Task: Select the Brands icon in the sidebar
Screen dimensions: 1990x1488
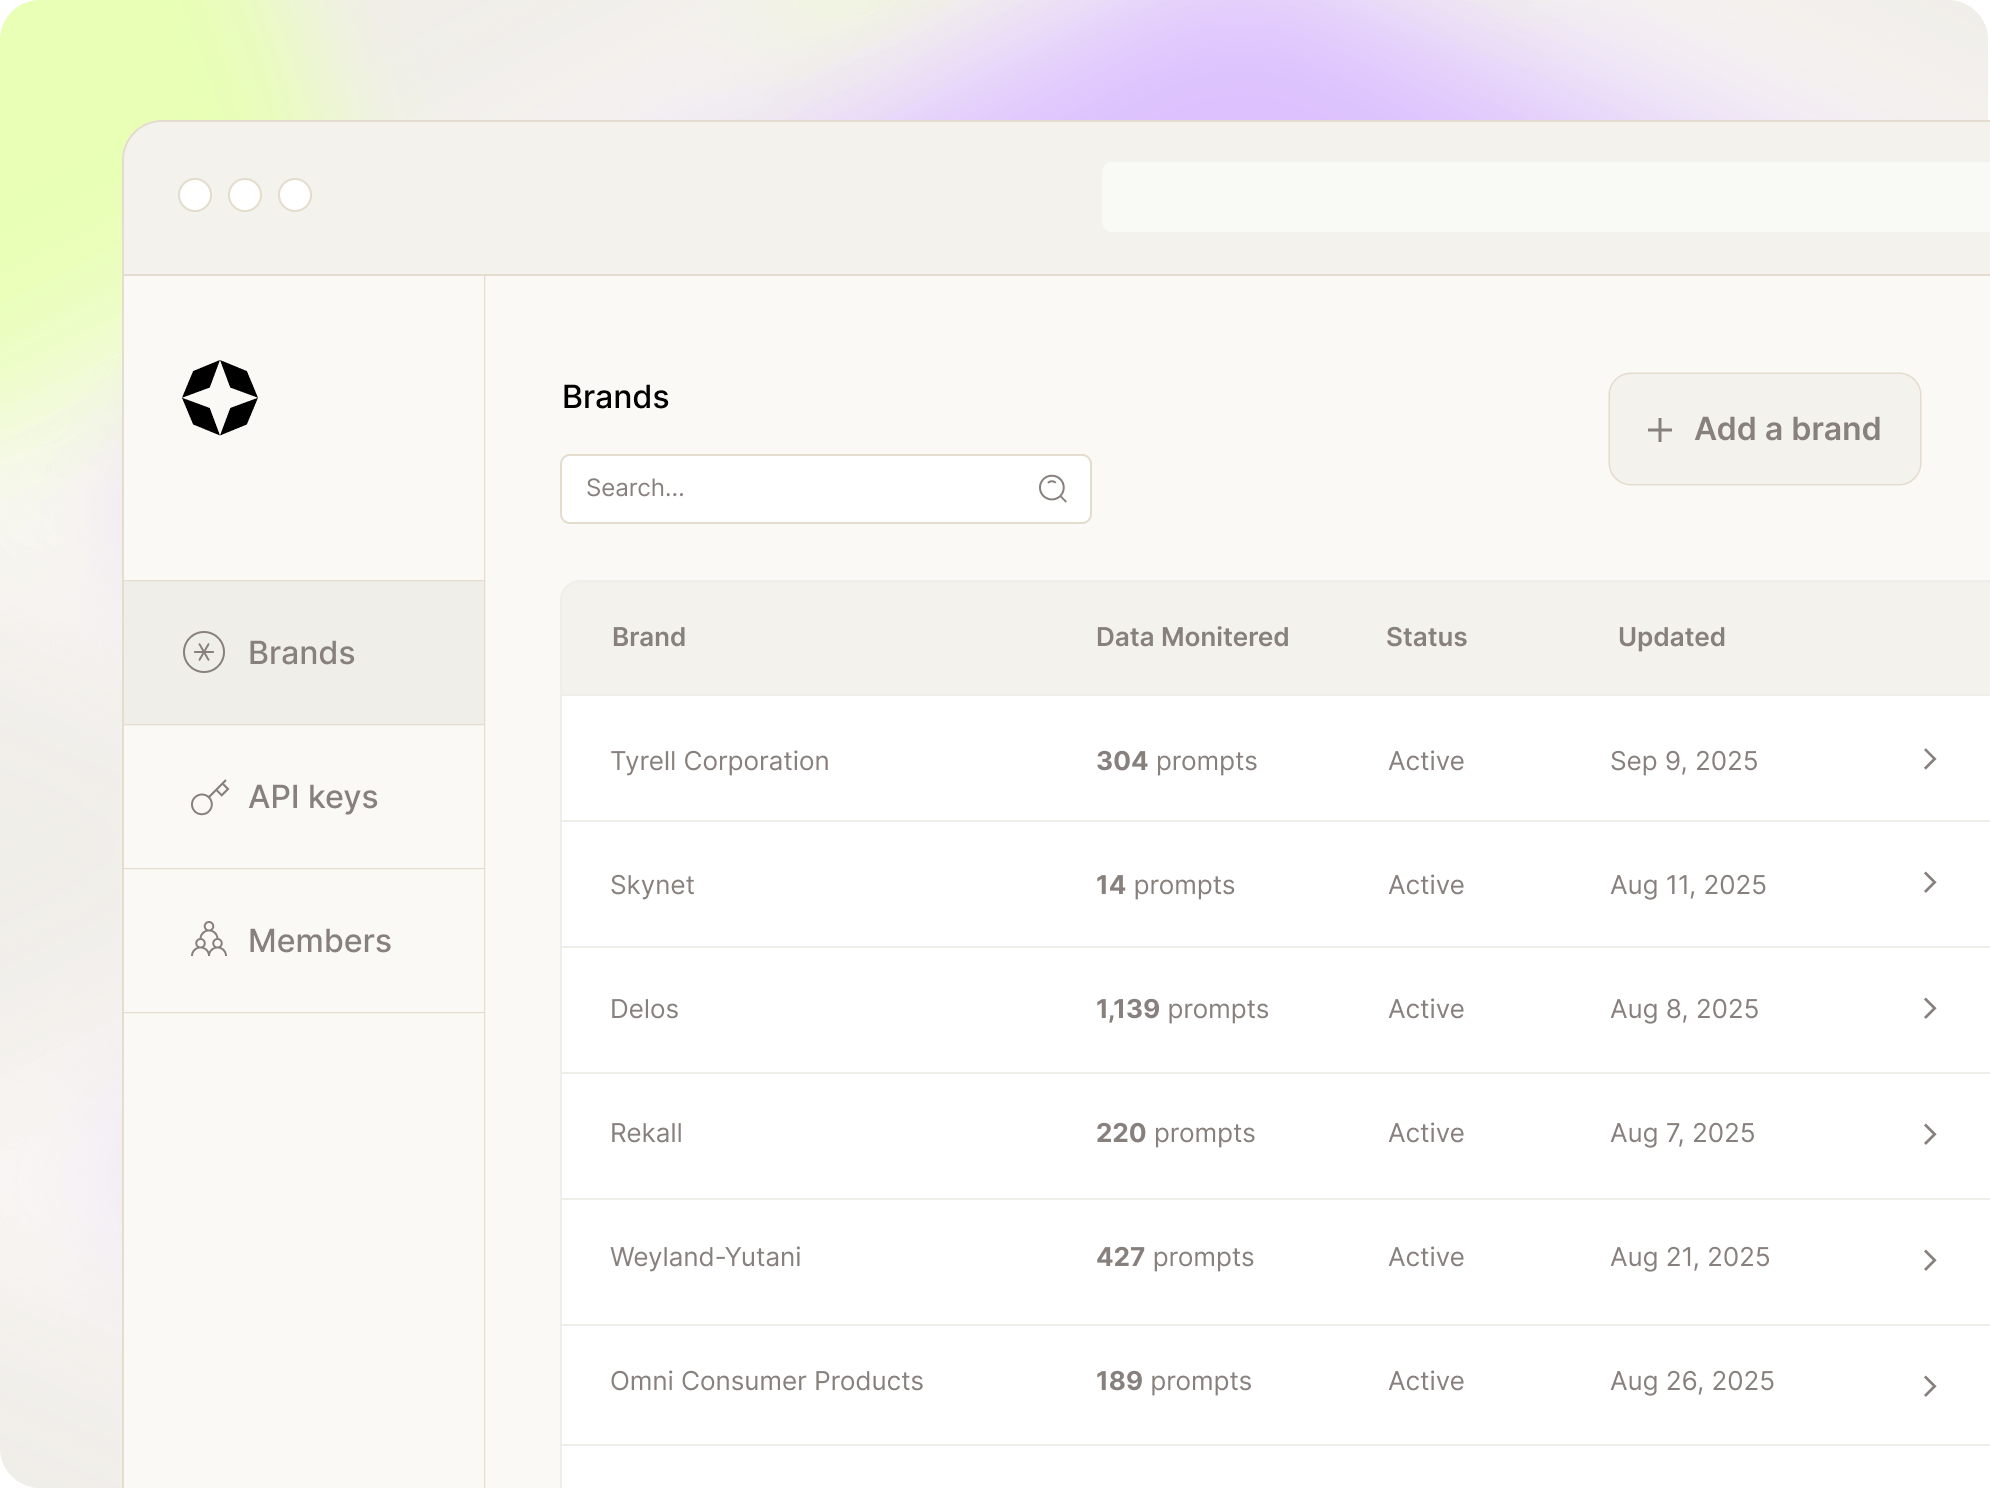Action: click(x=203, y=652)
